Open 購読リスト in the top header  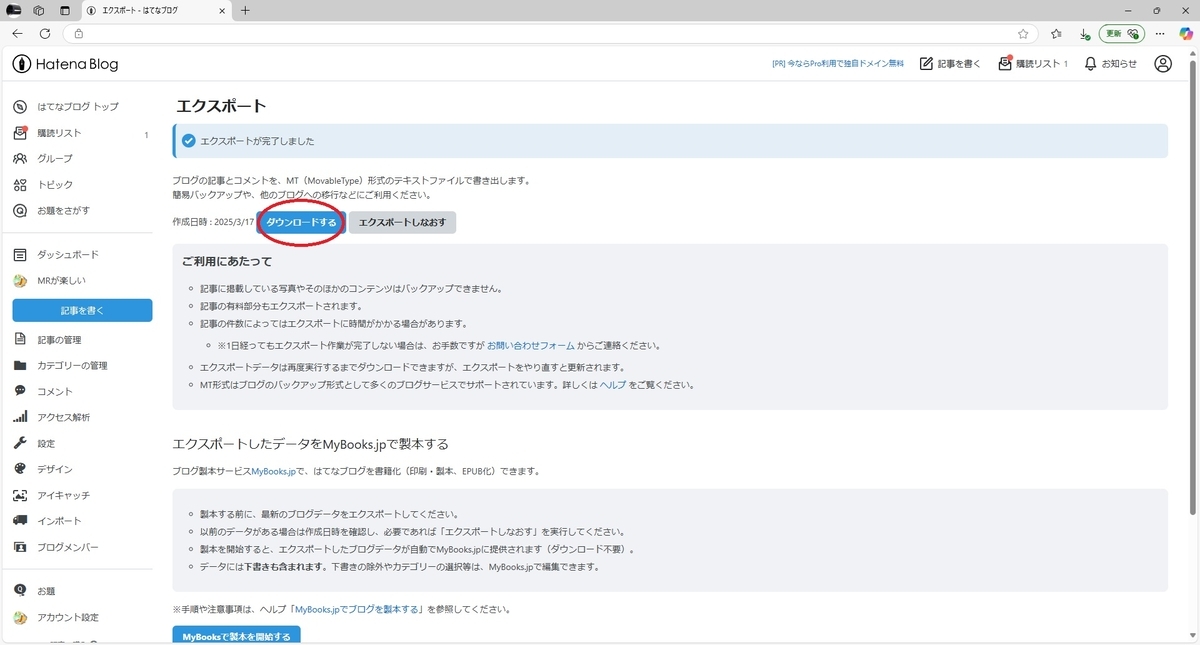tap(1033, 64)
